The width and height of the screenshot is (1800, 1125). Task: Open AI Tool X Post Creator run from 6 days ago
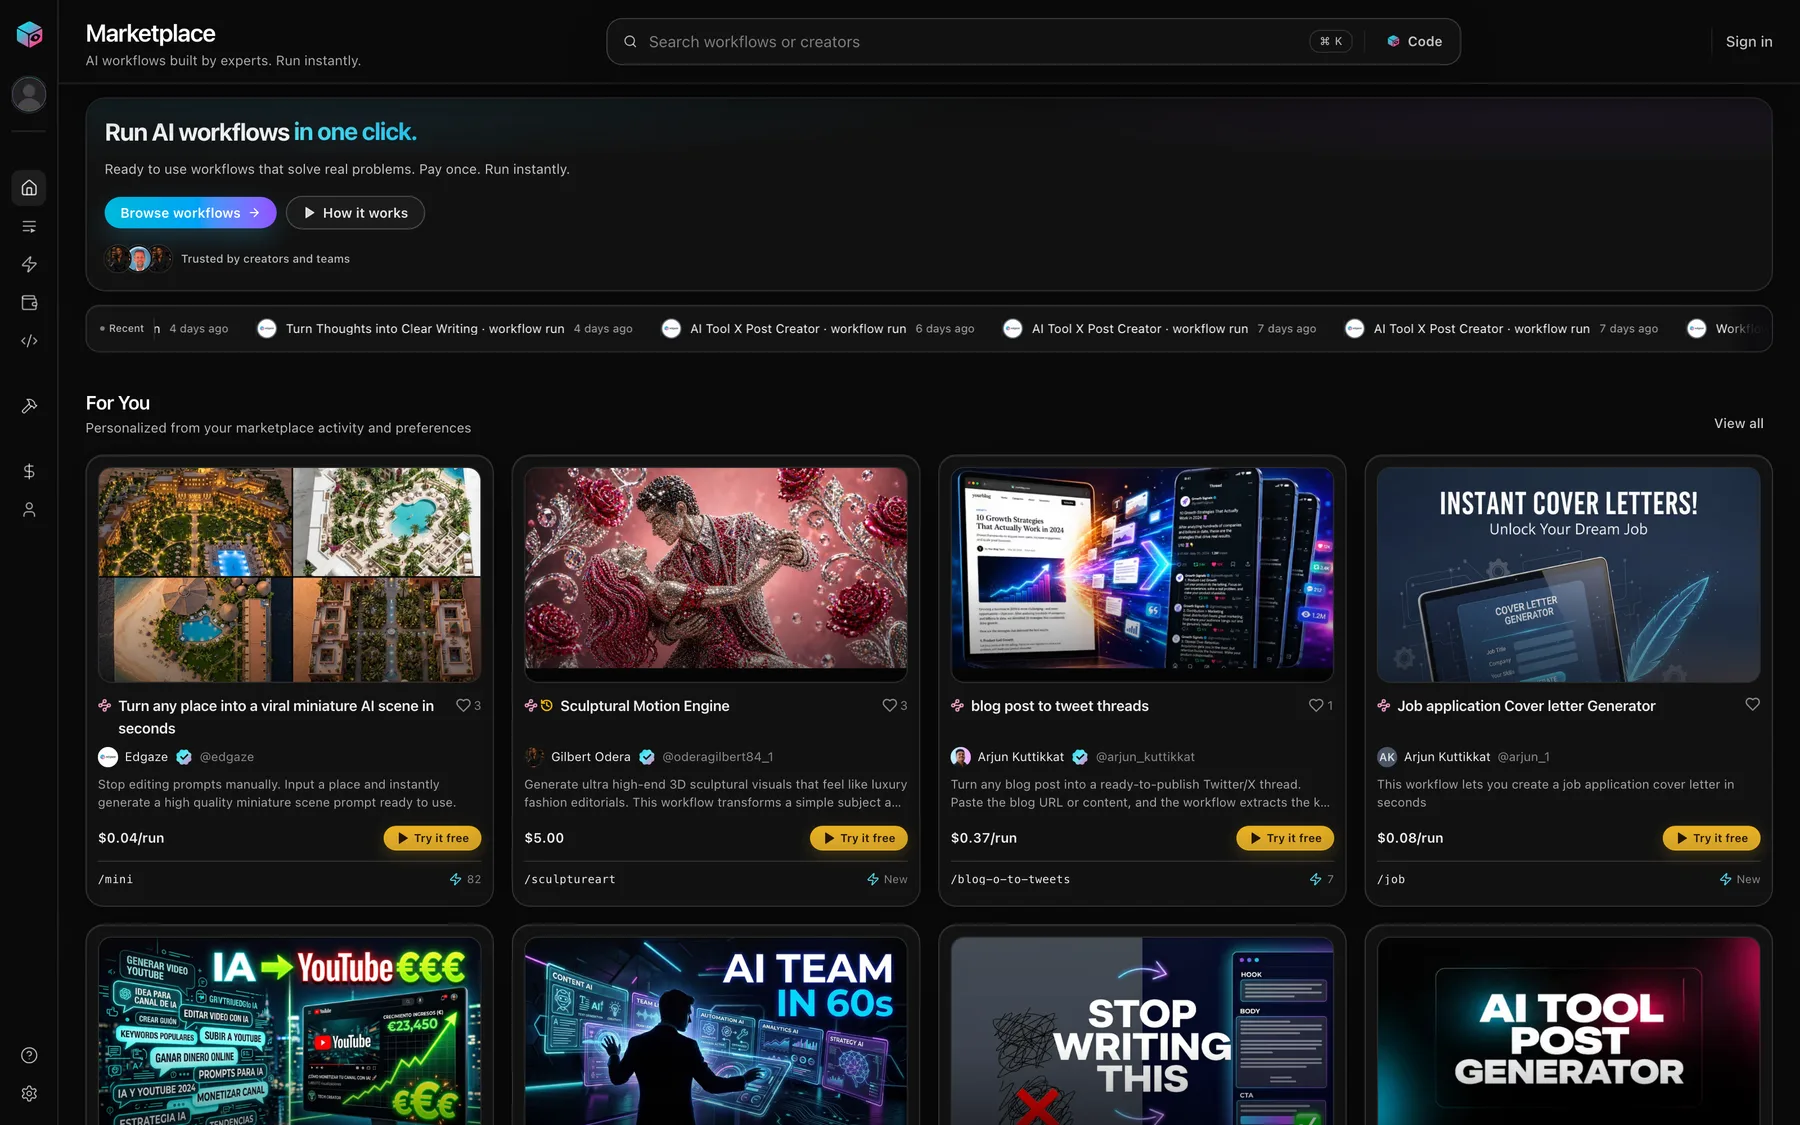[x=818, y=329]
